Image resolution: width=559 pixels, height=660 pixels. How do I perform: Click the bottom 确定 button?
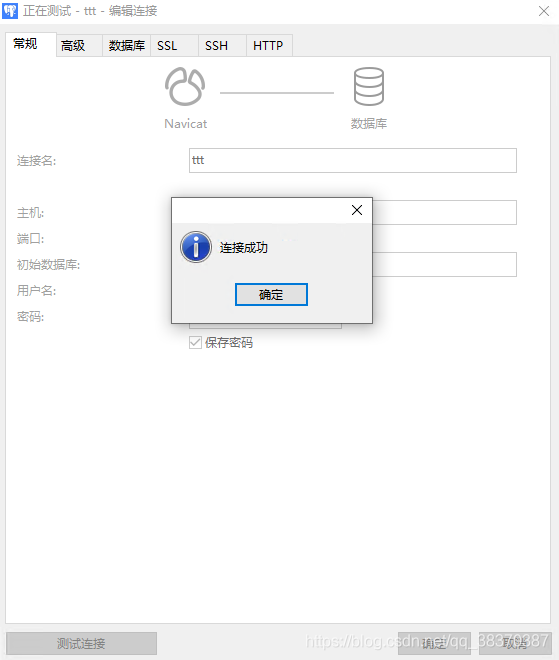[x=434, y=643]
